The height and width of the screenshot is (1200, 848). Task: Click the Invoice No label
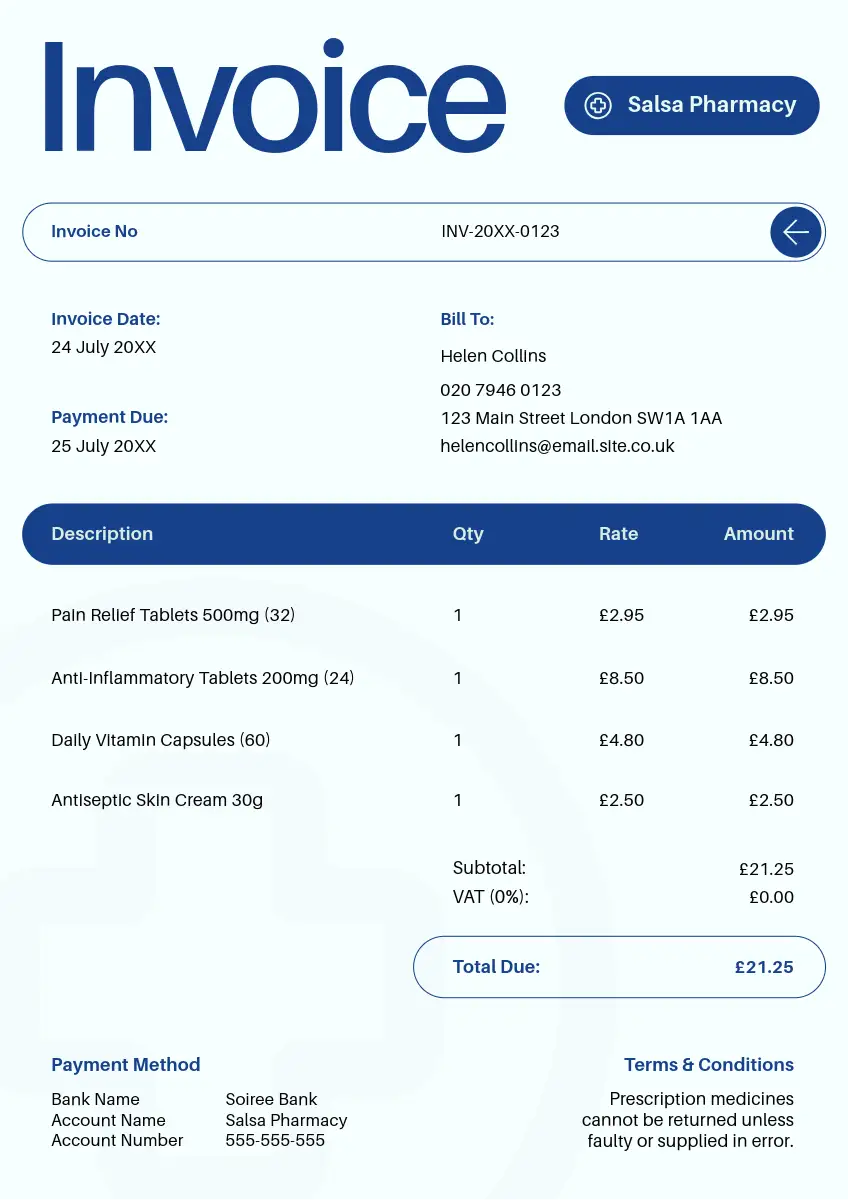point(94,231)
